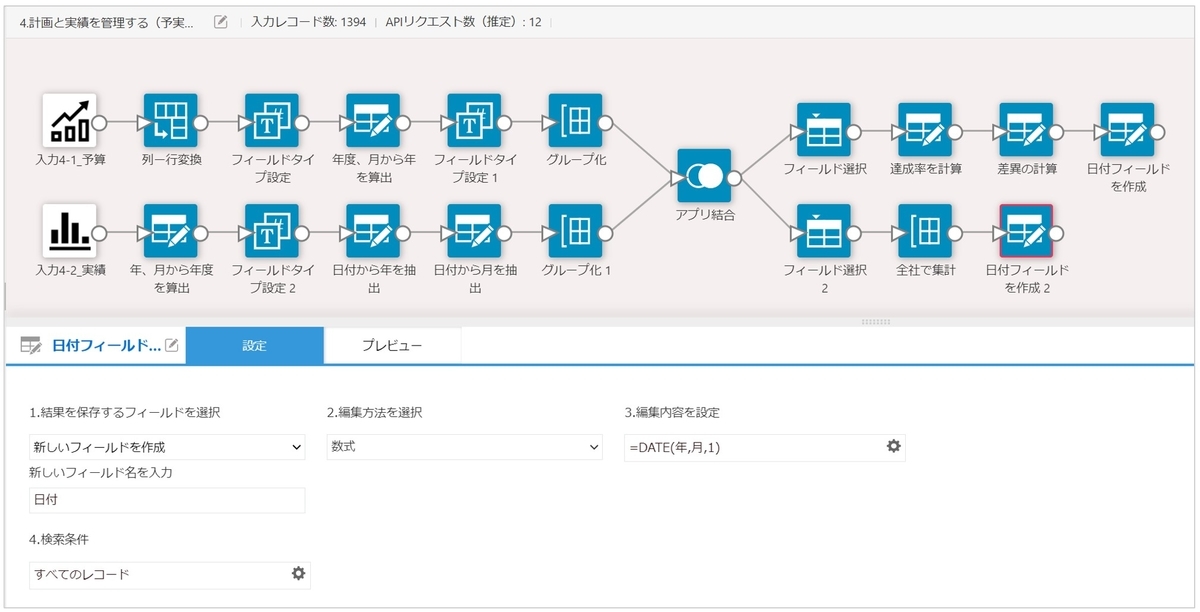Select the top-row 日付フィールドを作成 node
Viewport: 1200px width, 612px height.
pyautogui.click(x=1127, y=130)
